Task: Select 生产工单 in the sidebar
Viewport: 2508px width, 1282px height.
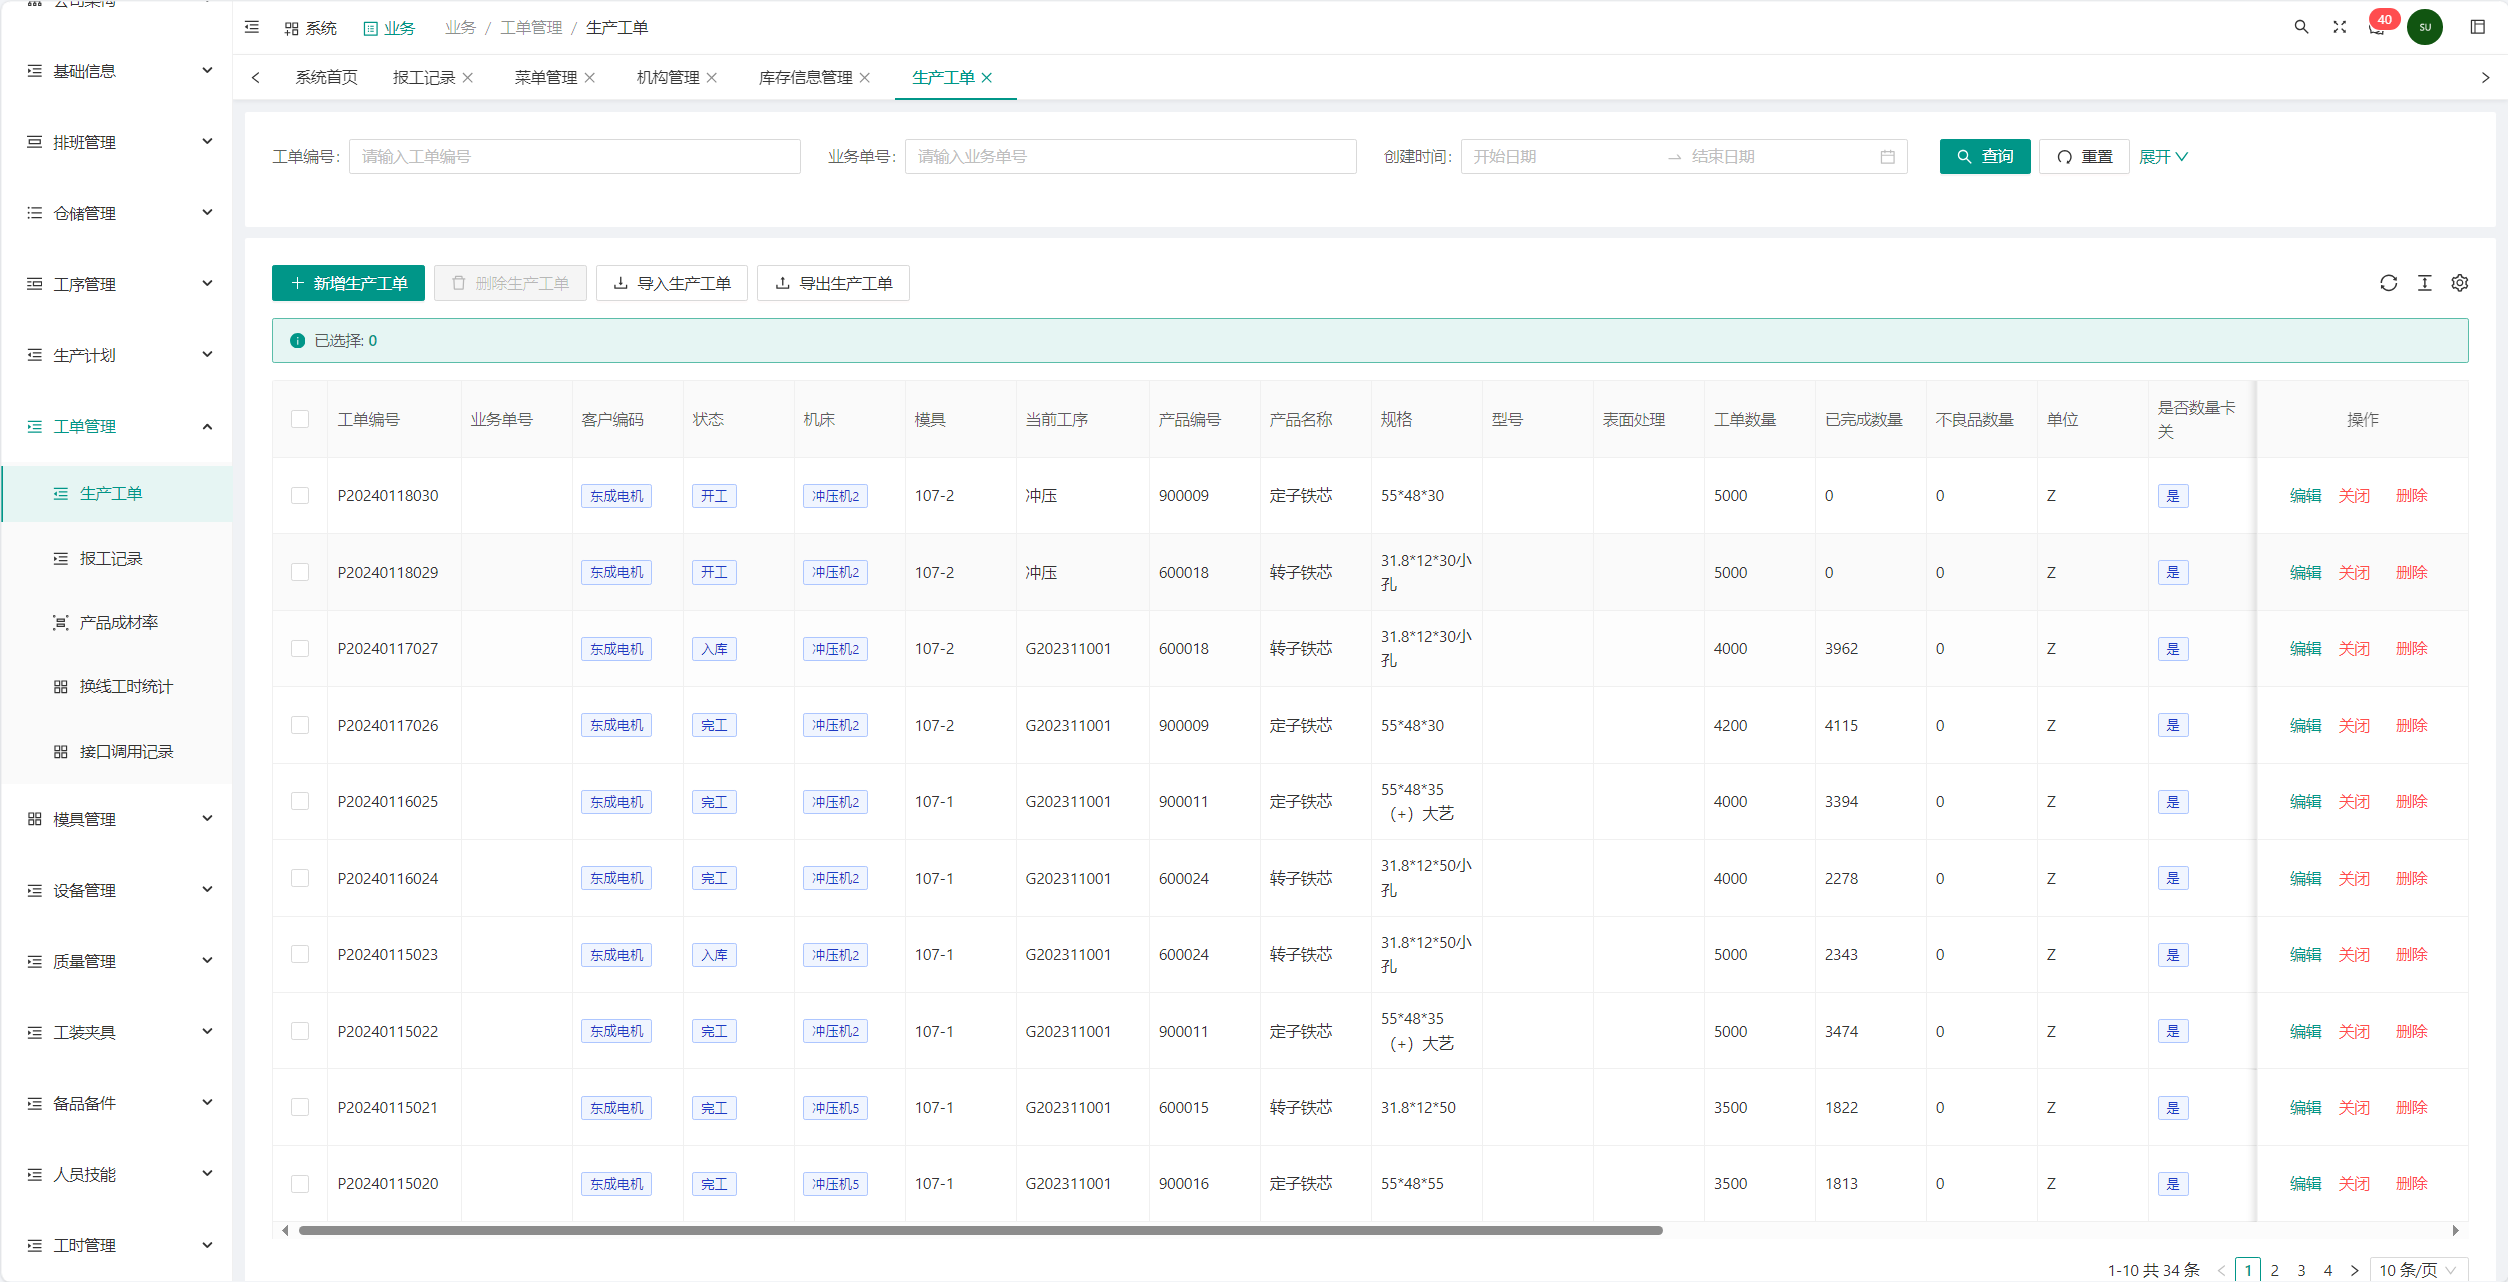Action: [x=118, y=493]
